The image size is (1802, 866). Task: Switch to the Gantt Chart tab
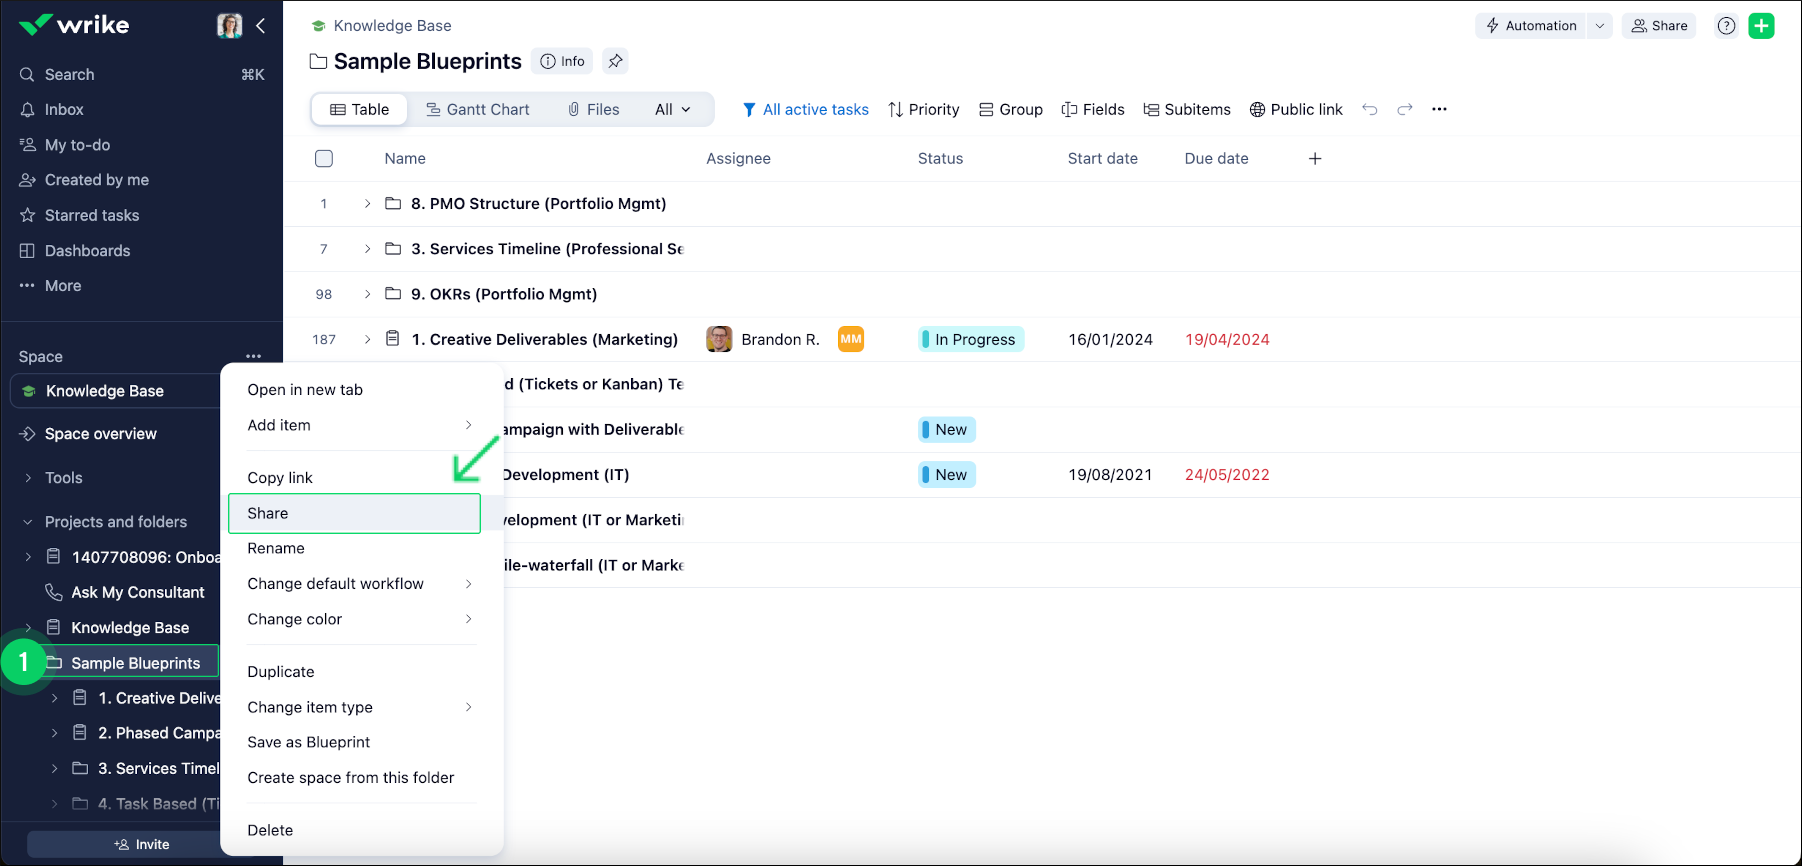click(x=478, y=110)
